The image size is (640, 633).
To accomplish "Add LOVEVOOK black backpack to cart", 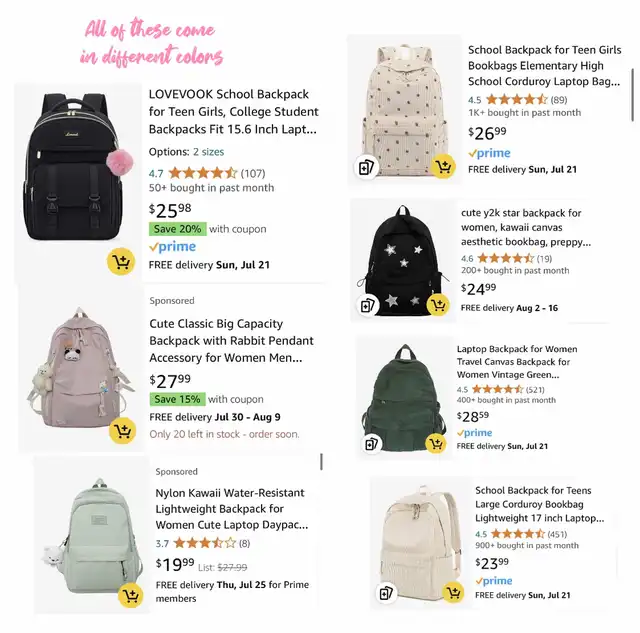I will [x=121, y=261].
